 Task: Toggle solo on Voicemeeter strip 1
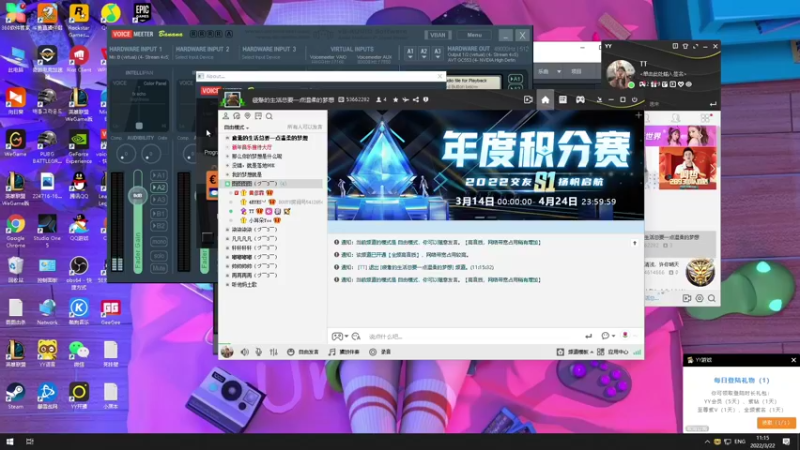(159, 256)
